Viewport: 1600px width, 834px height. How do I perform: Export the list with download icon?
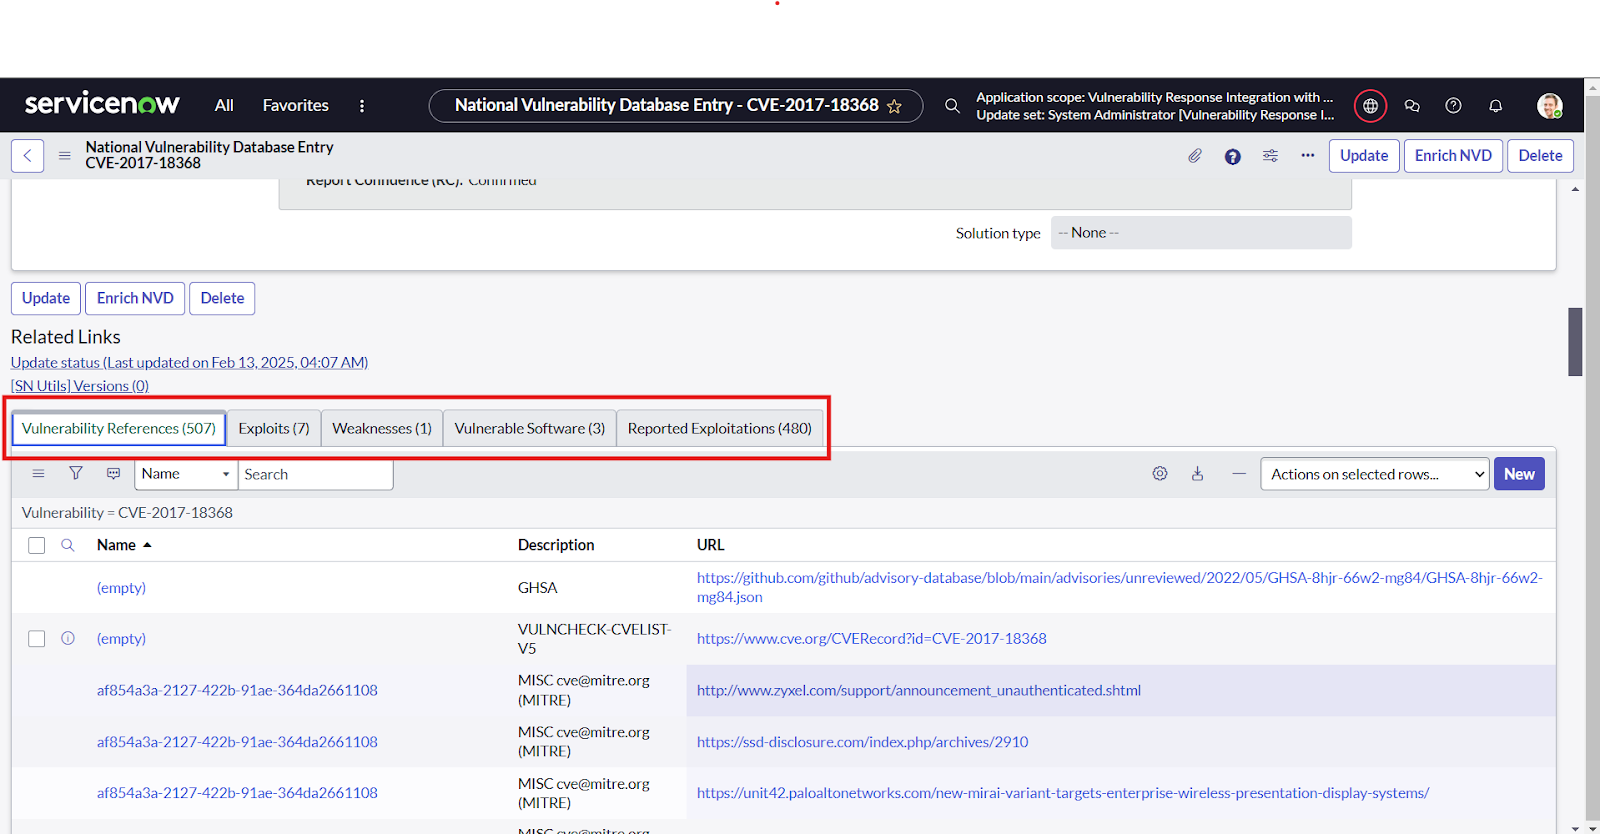tap(1197, 473)
